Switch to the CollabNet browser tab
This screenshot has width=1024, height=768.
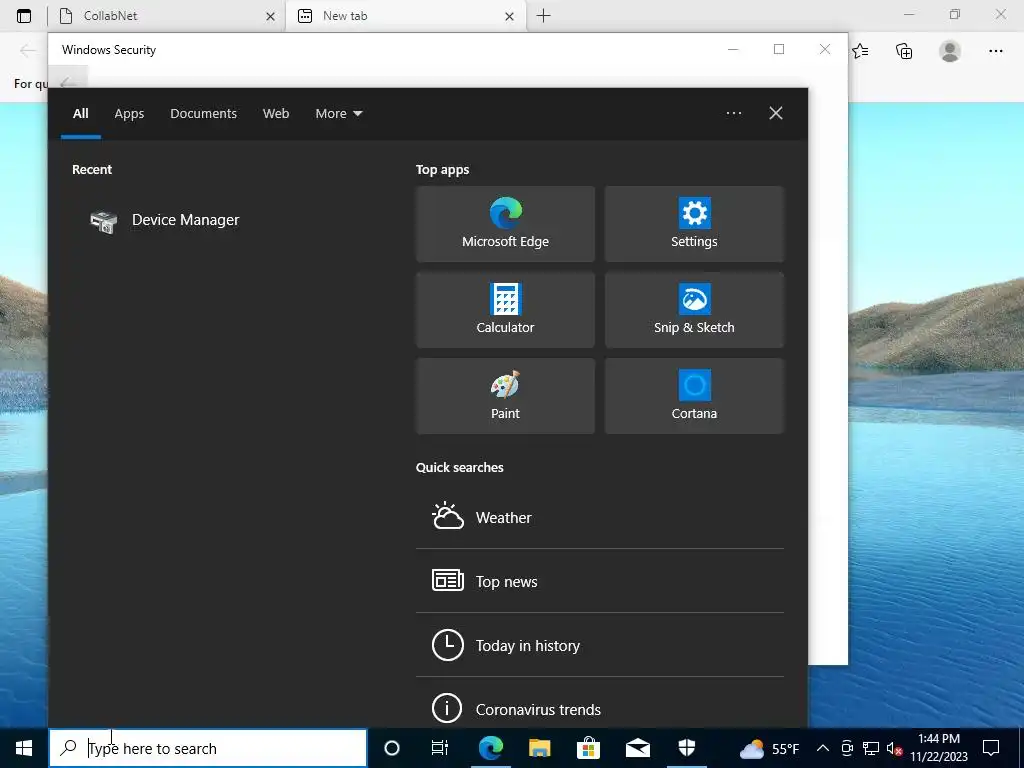167,16
